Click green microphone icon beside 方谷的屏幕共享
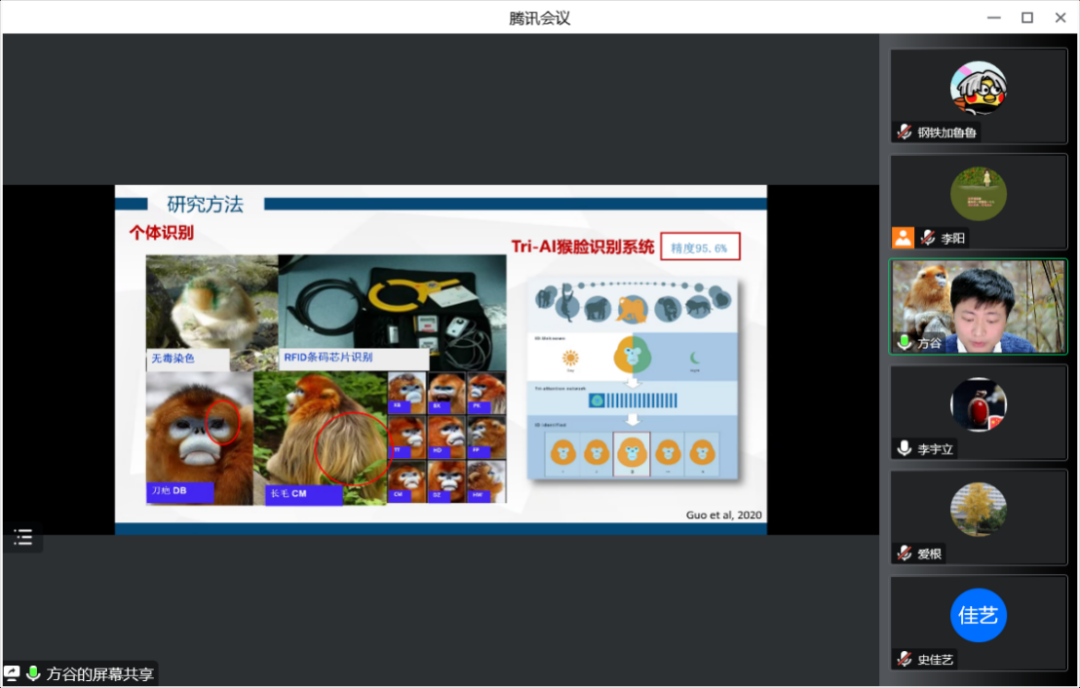 click(x=33, y=674)
